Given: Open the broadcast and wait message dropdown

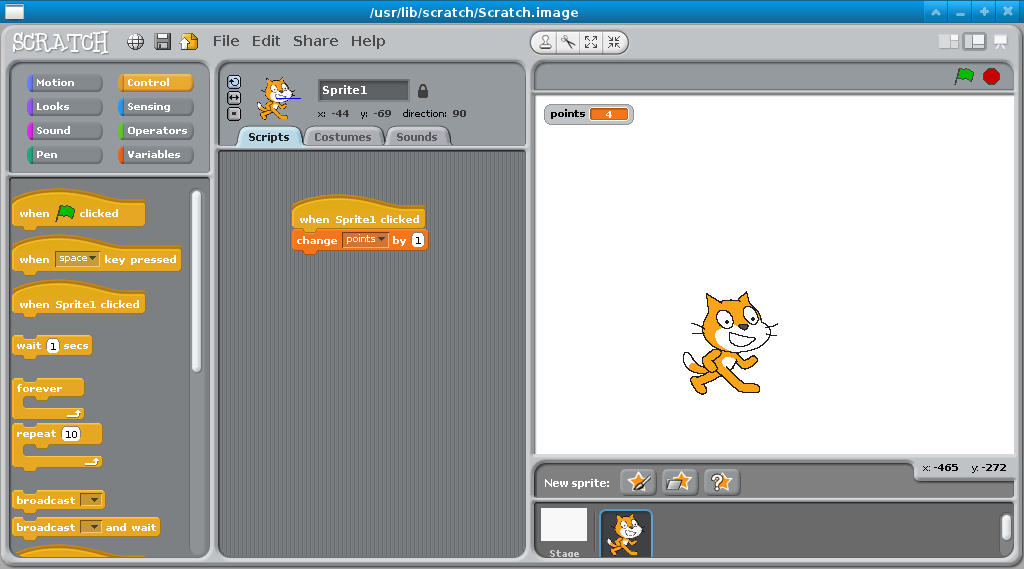Looking at the screenshot, I should tap(91, 527).
